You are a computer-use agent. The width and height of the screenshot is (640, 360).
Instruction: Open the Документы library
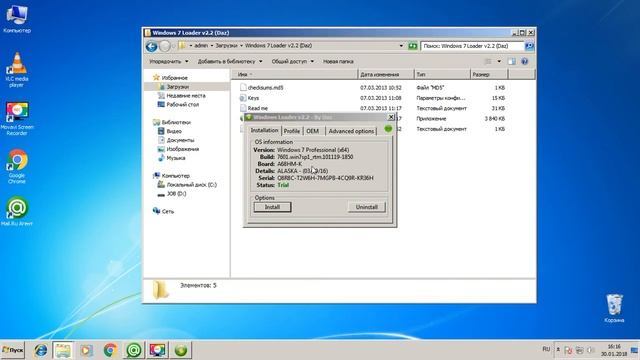click(176, 140)
